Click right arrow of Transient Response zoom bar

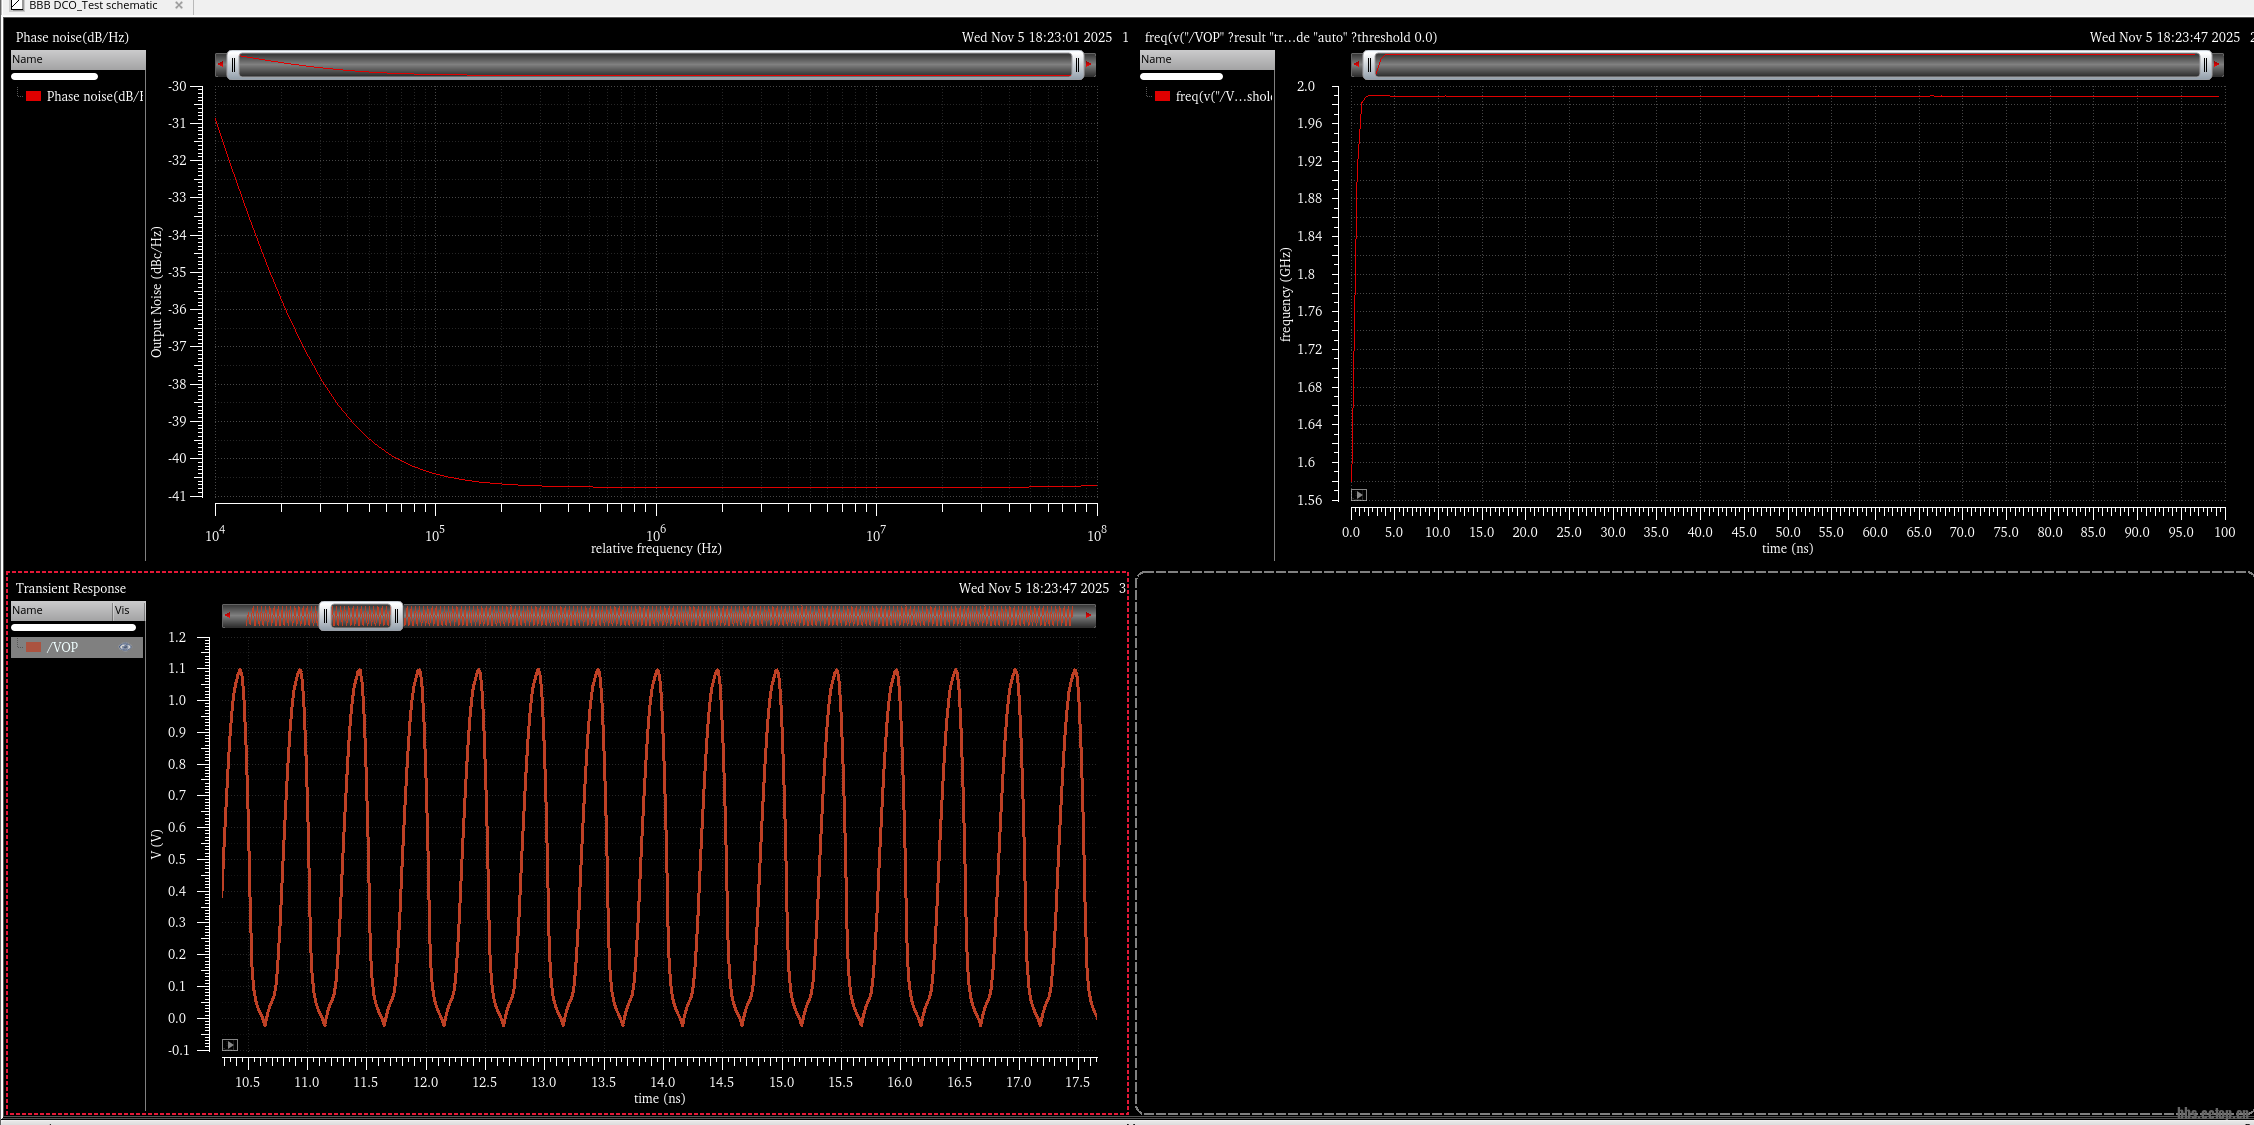pos(1089,616)
